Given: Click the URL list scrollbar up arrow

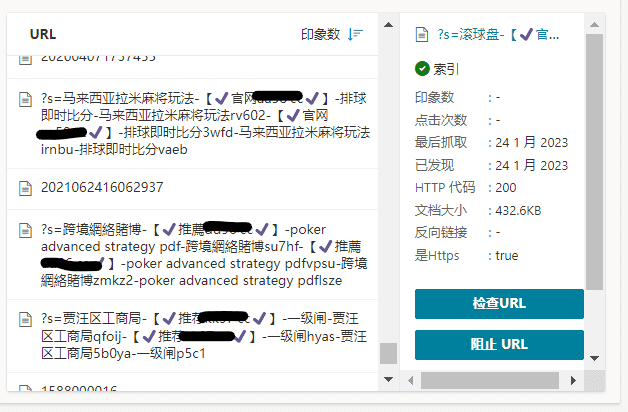Looking at the screenshot, I should (x=388, y=25).
